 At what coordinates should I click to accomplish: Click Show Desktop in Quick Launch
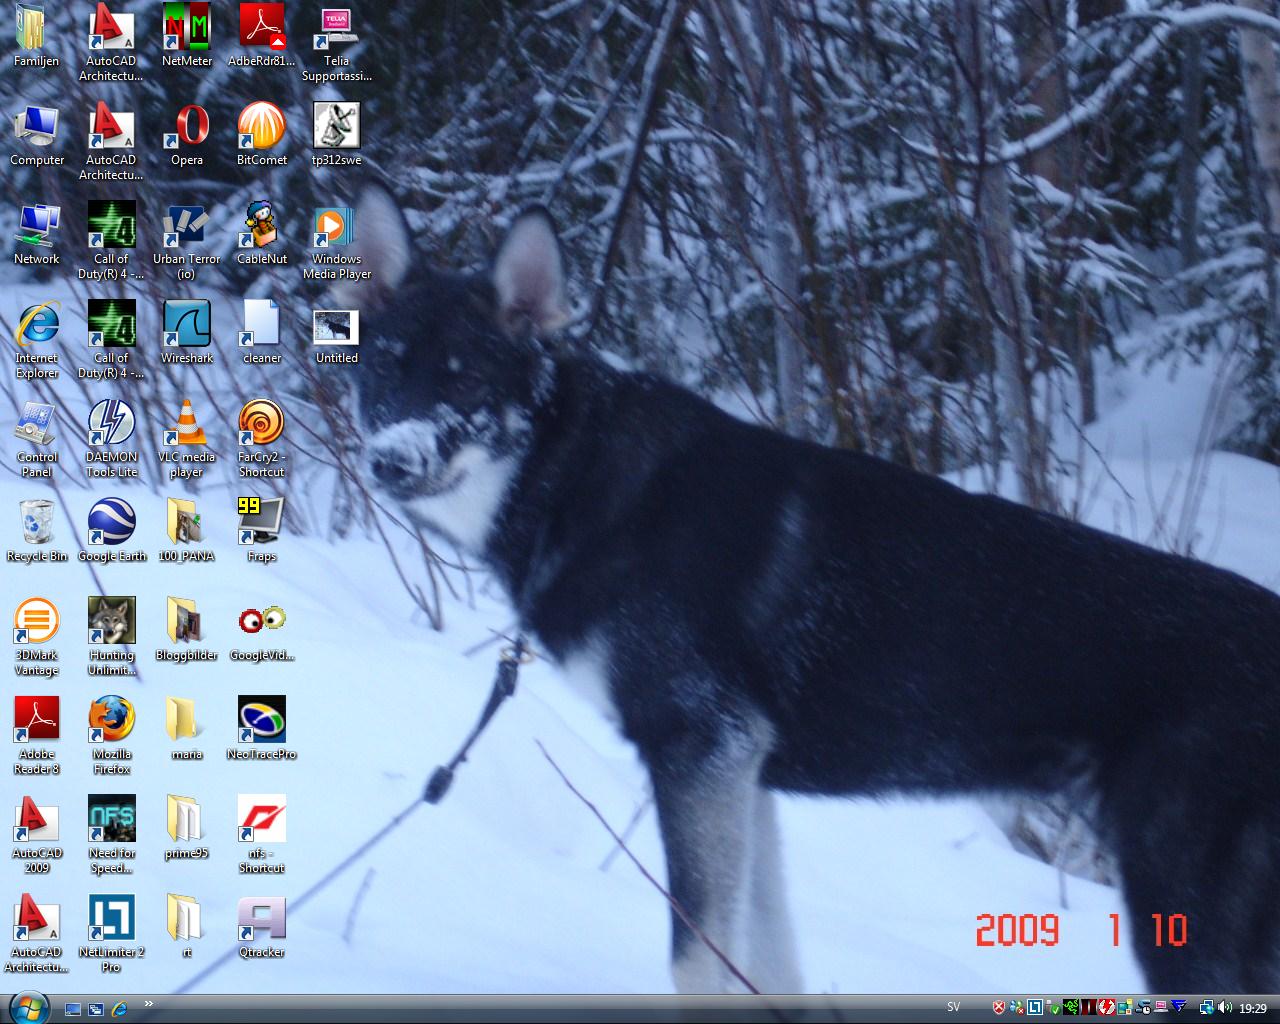click(x=73, y=1009)
